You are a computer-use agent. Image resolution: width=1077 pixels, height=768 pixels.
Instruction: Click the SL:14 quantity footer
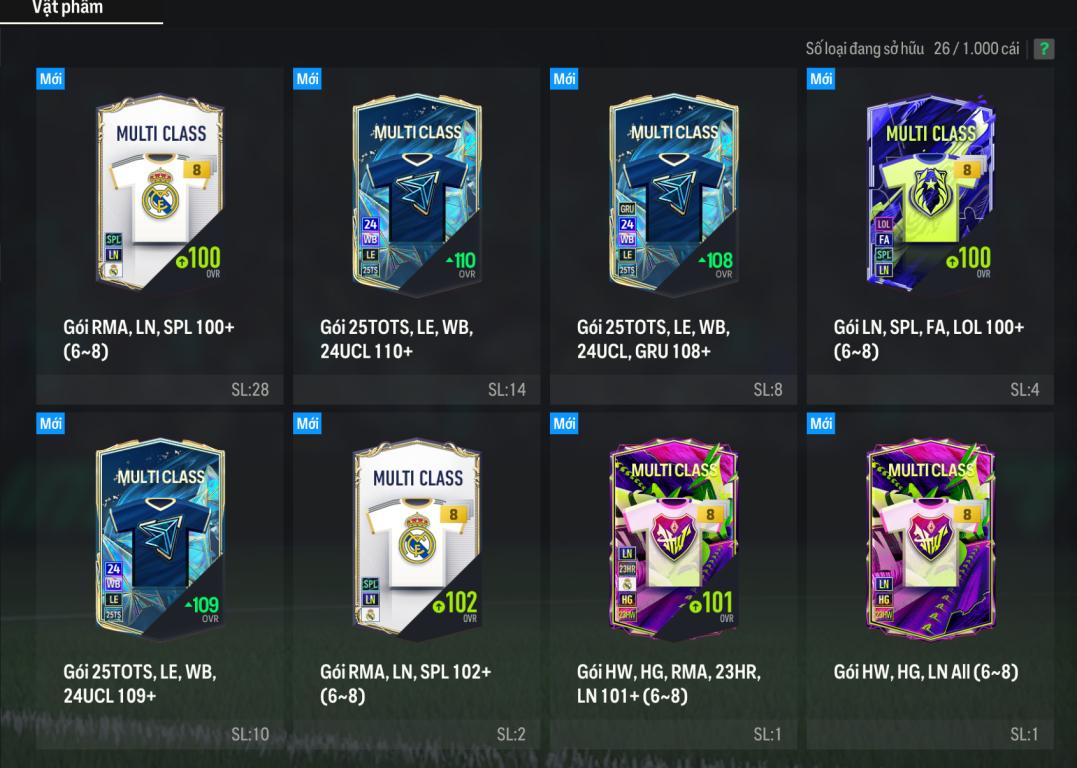[x=416, y=389]
